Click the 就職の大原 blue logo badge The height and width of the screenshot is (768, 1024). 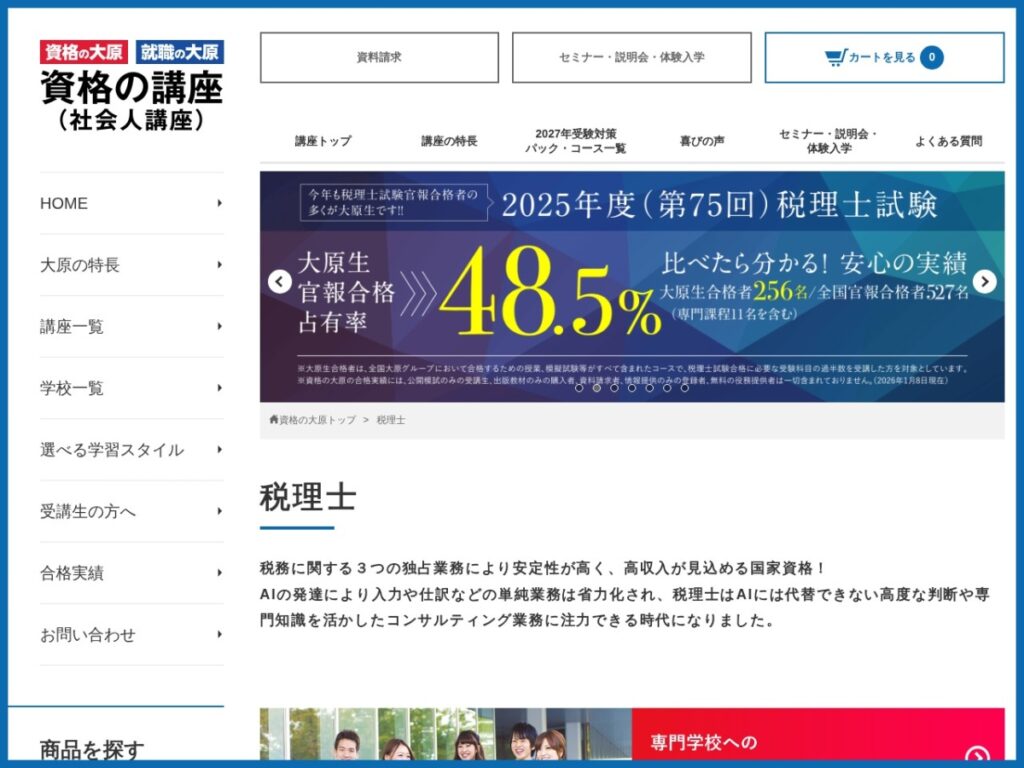point(180,52)
